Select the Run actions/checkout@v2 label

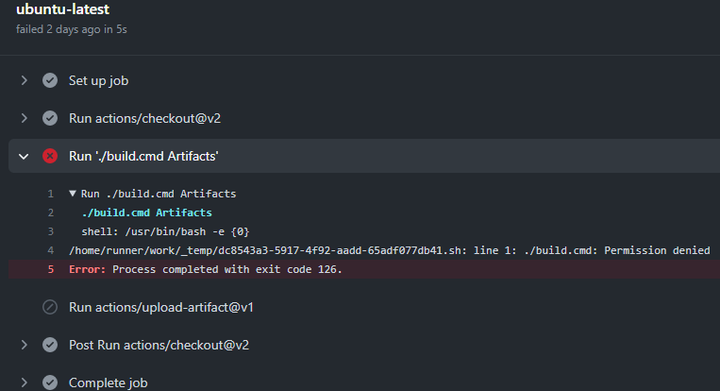coord(145,118)
